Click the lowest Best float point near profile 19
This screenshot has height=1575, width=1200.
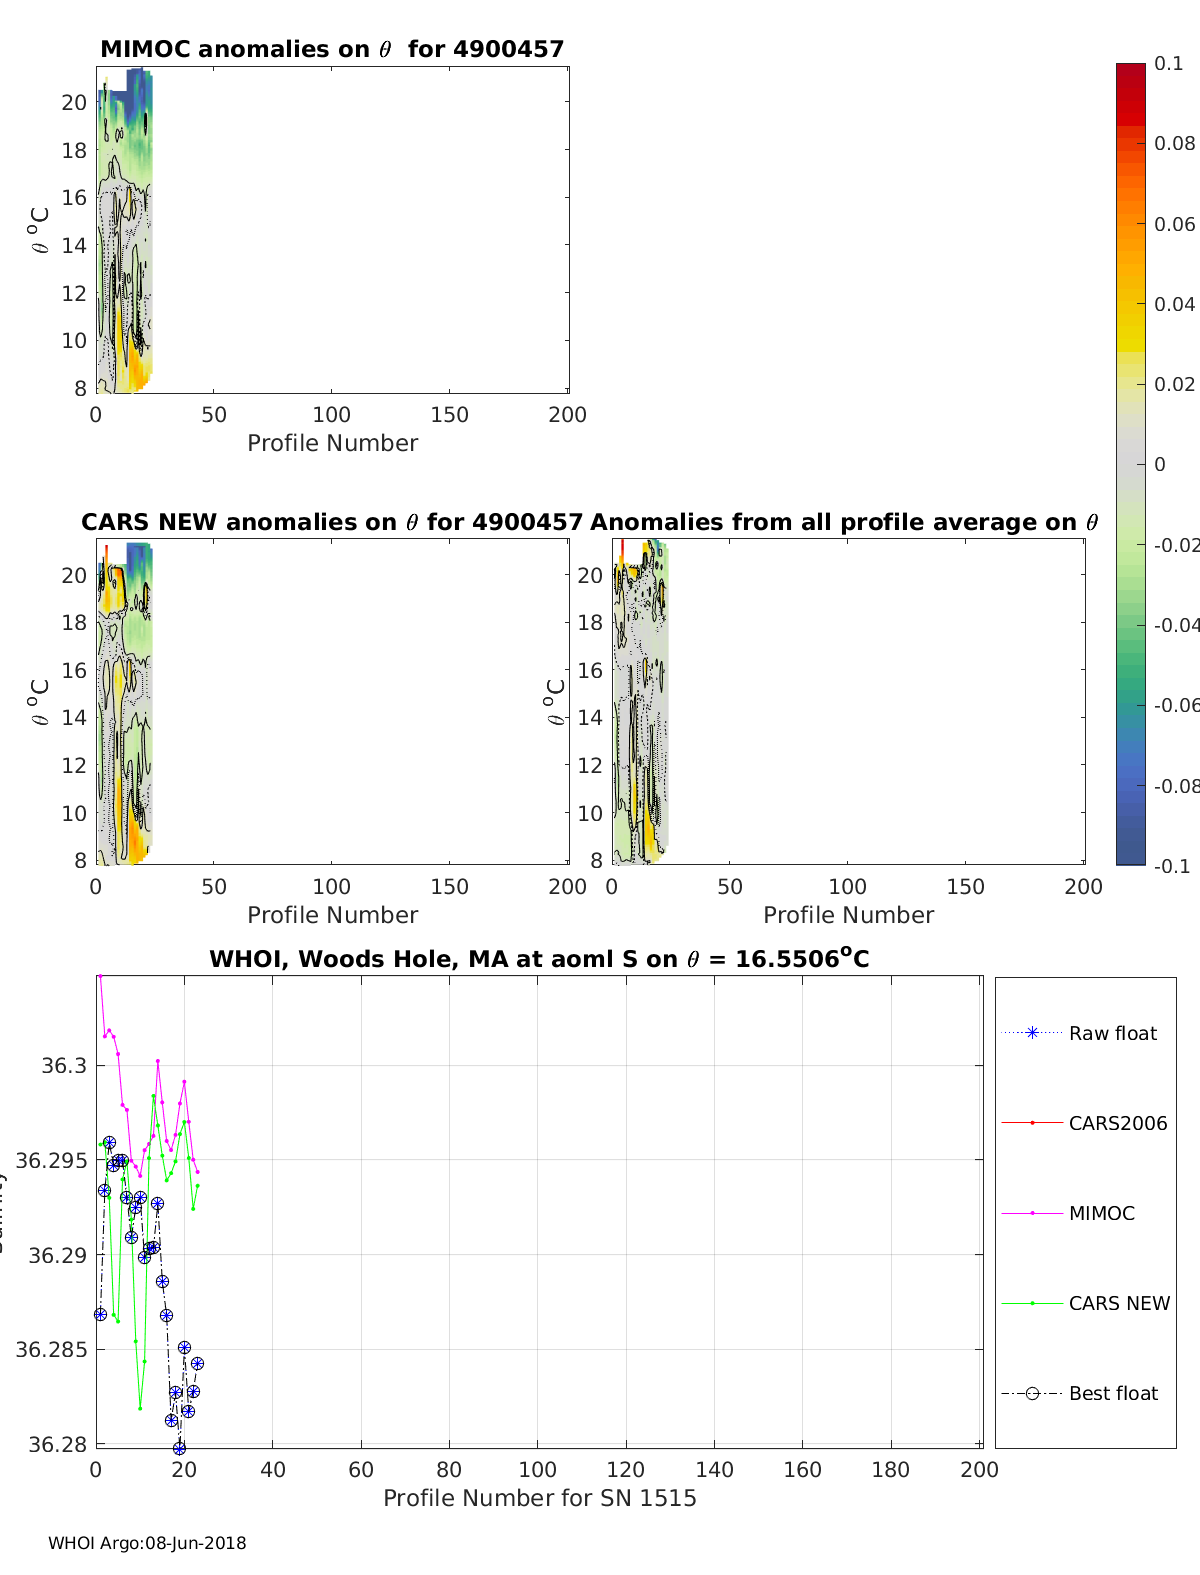(x=179, y=1448)
